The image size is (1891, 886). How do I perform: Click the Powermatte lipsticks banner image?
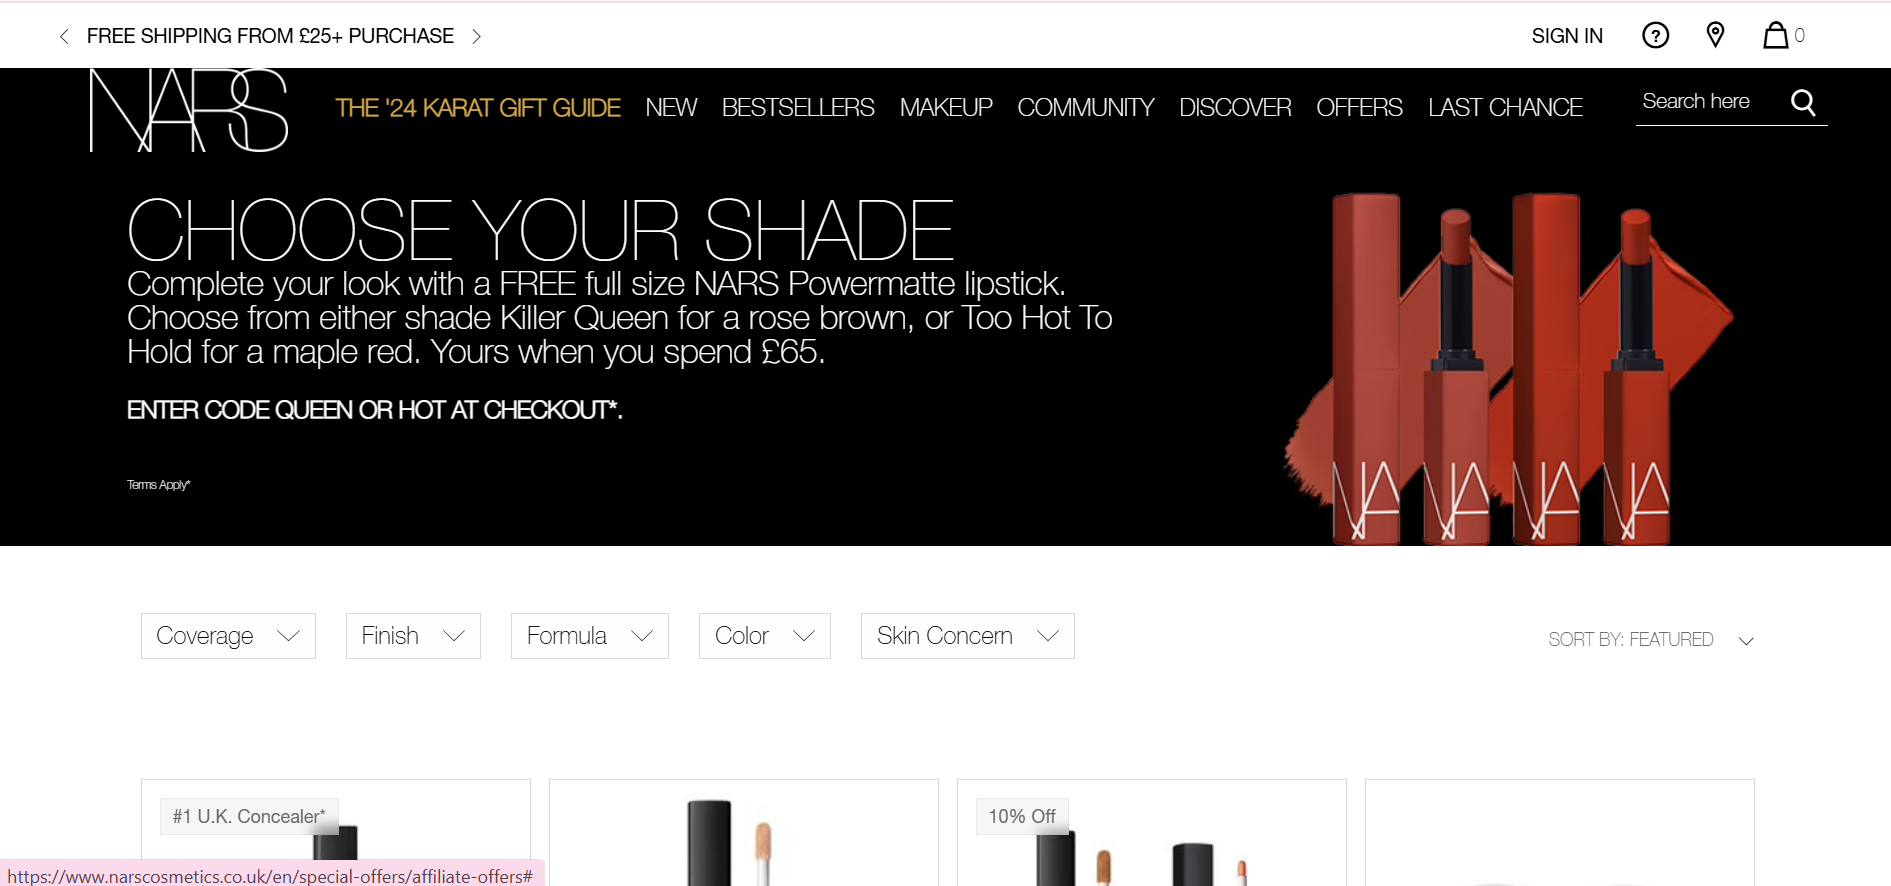(x=1508, y=368)
